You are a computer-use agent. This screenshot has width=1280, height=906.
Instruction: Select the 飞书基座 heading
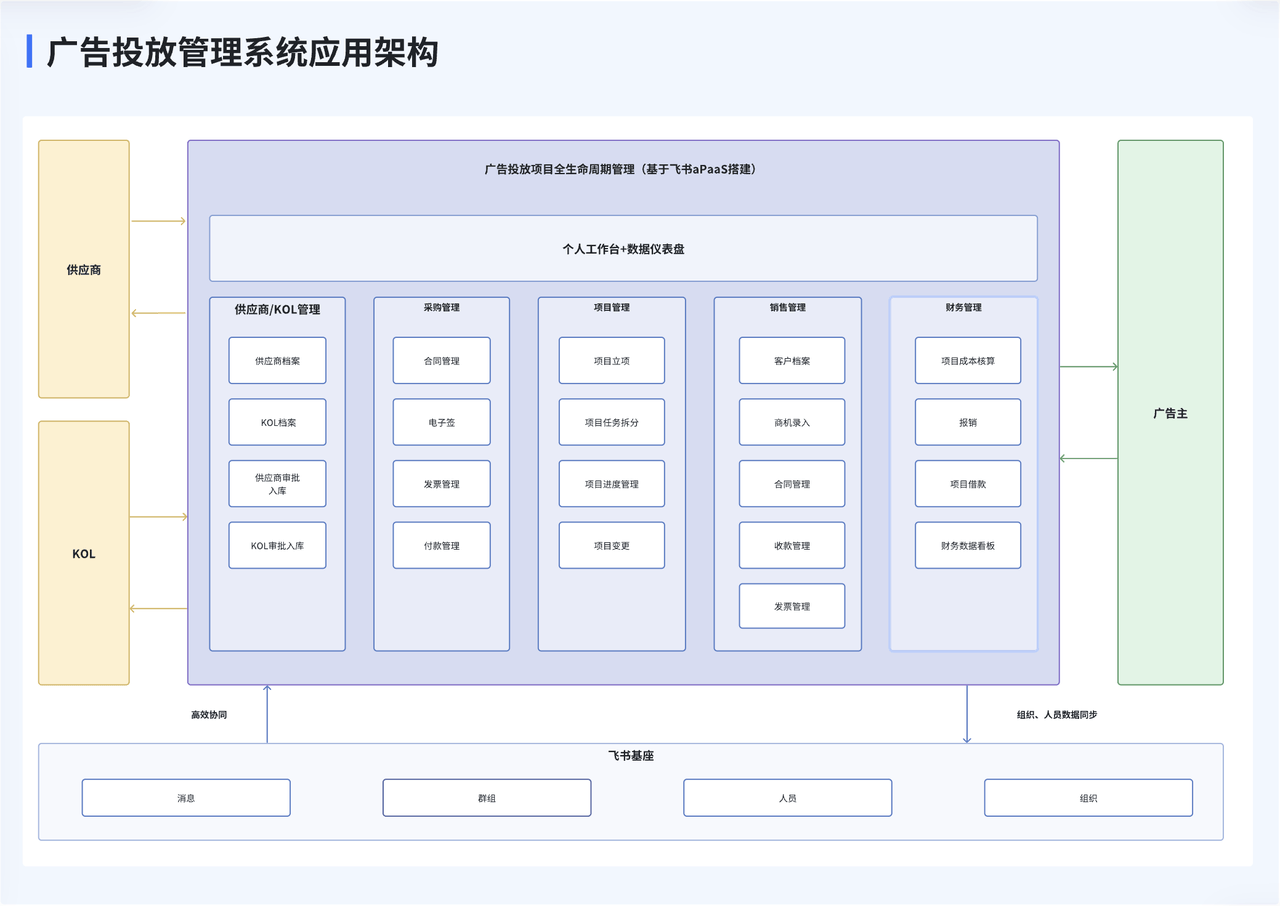[631, 756]
